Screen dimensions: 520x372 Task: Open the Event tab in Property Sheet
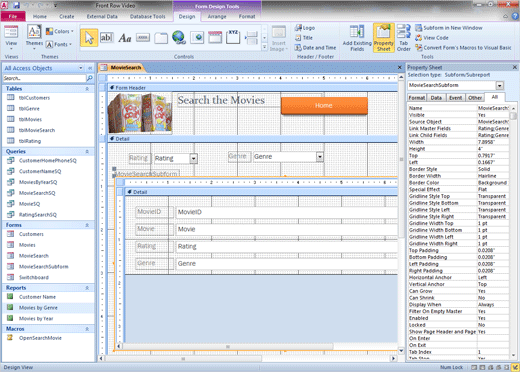455,98
